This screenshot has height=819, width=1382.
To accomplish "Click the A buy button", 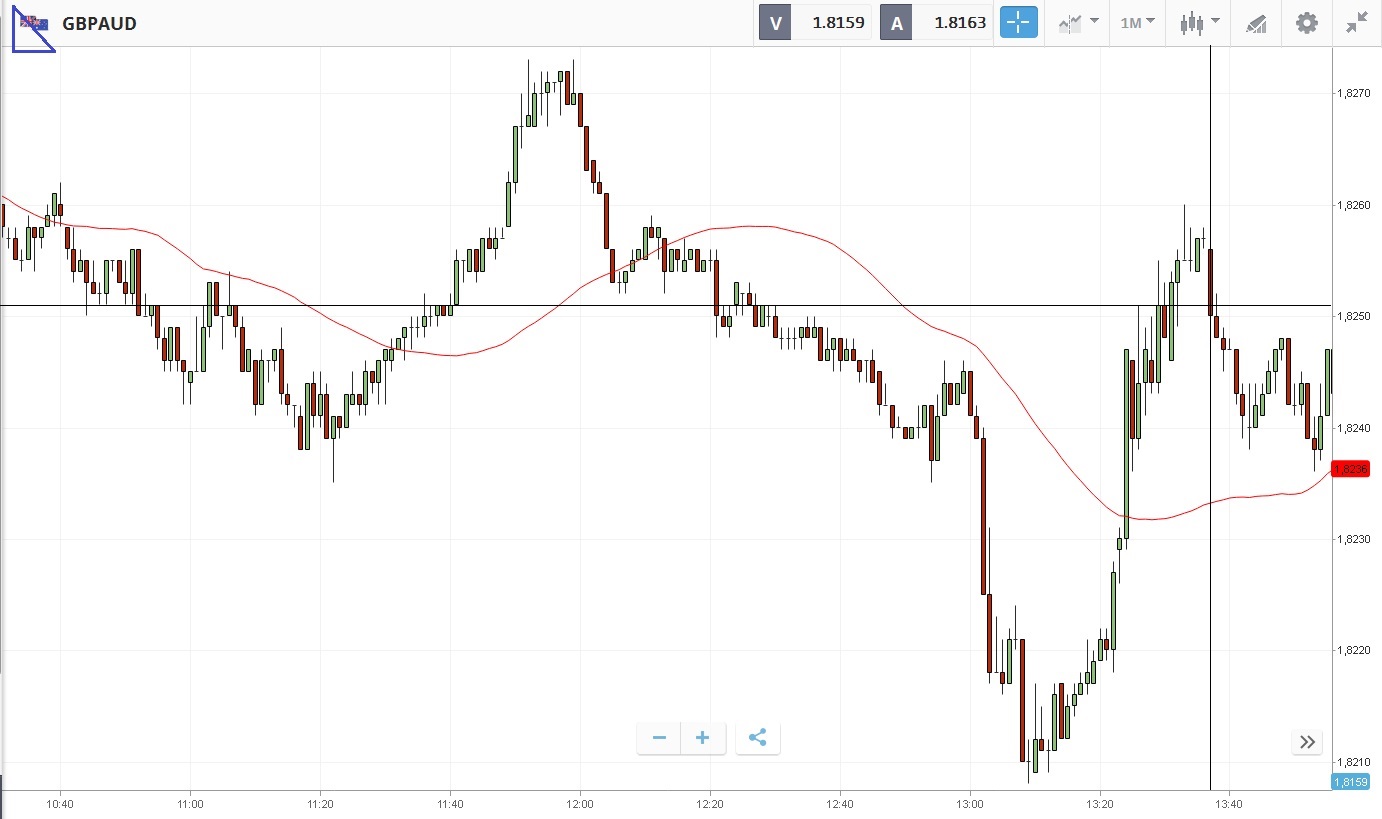I will coord(896,23).
